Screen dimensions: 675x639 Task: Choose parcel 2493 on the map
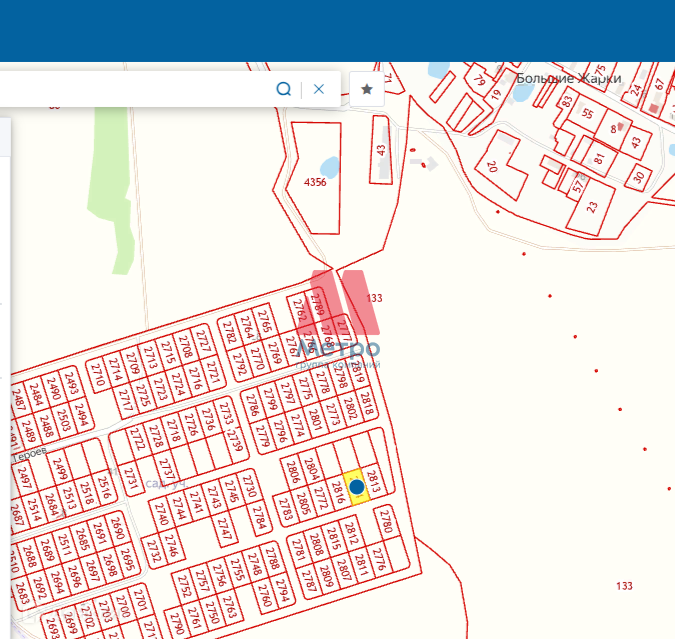71,383
